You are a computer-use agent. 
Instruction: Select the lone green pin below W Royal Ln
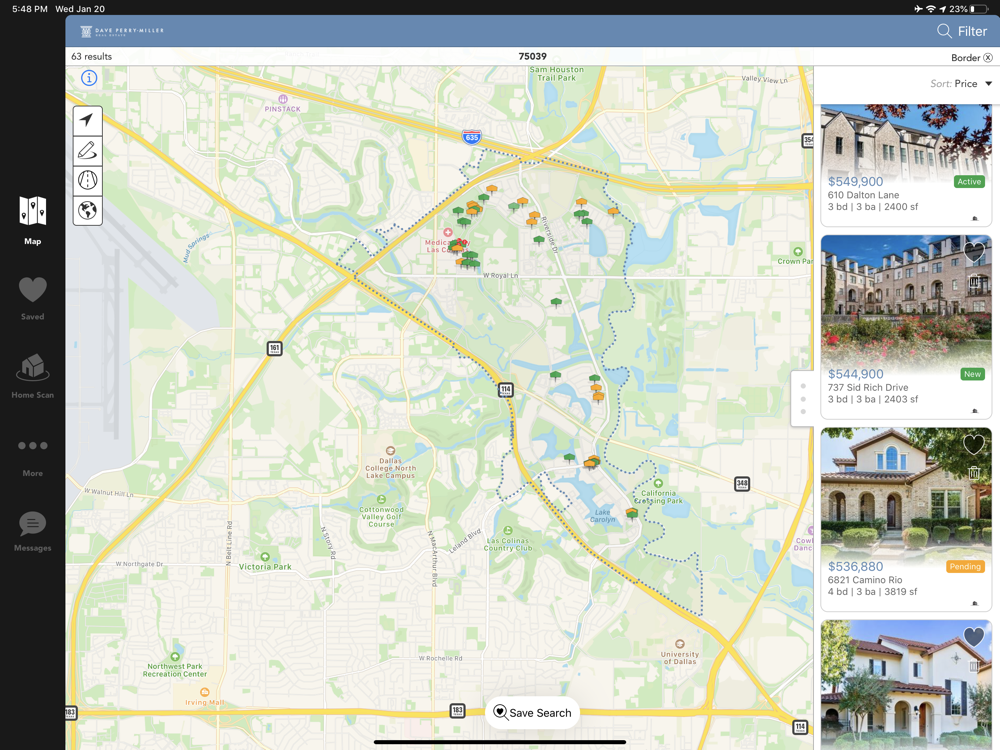pyautogui.click(x=556, y=302)
